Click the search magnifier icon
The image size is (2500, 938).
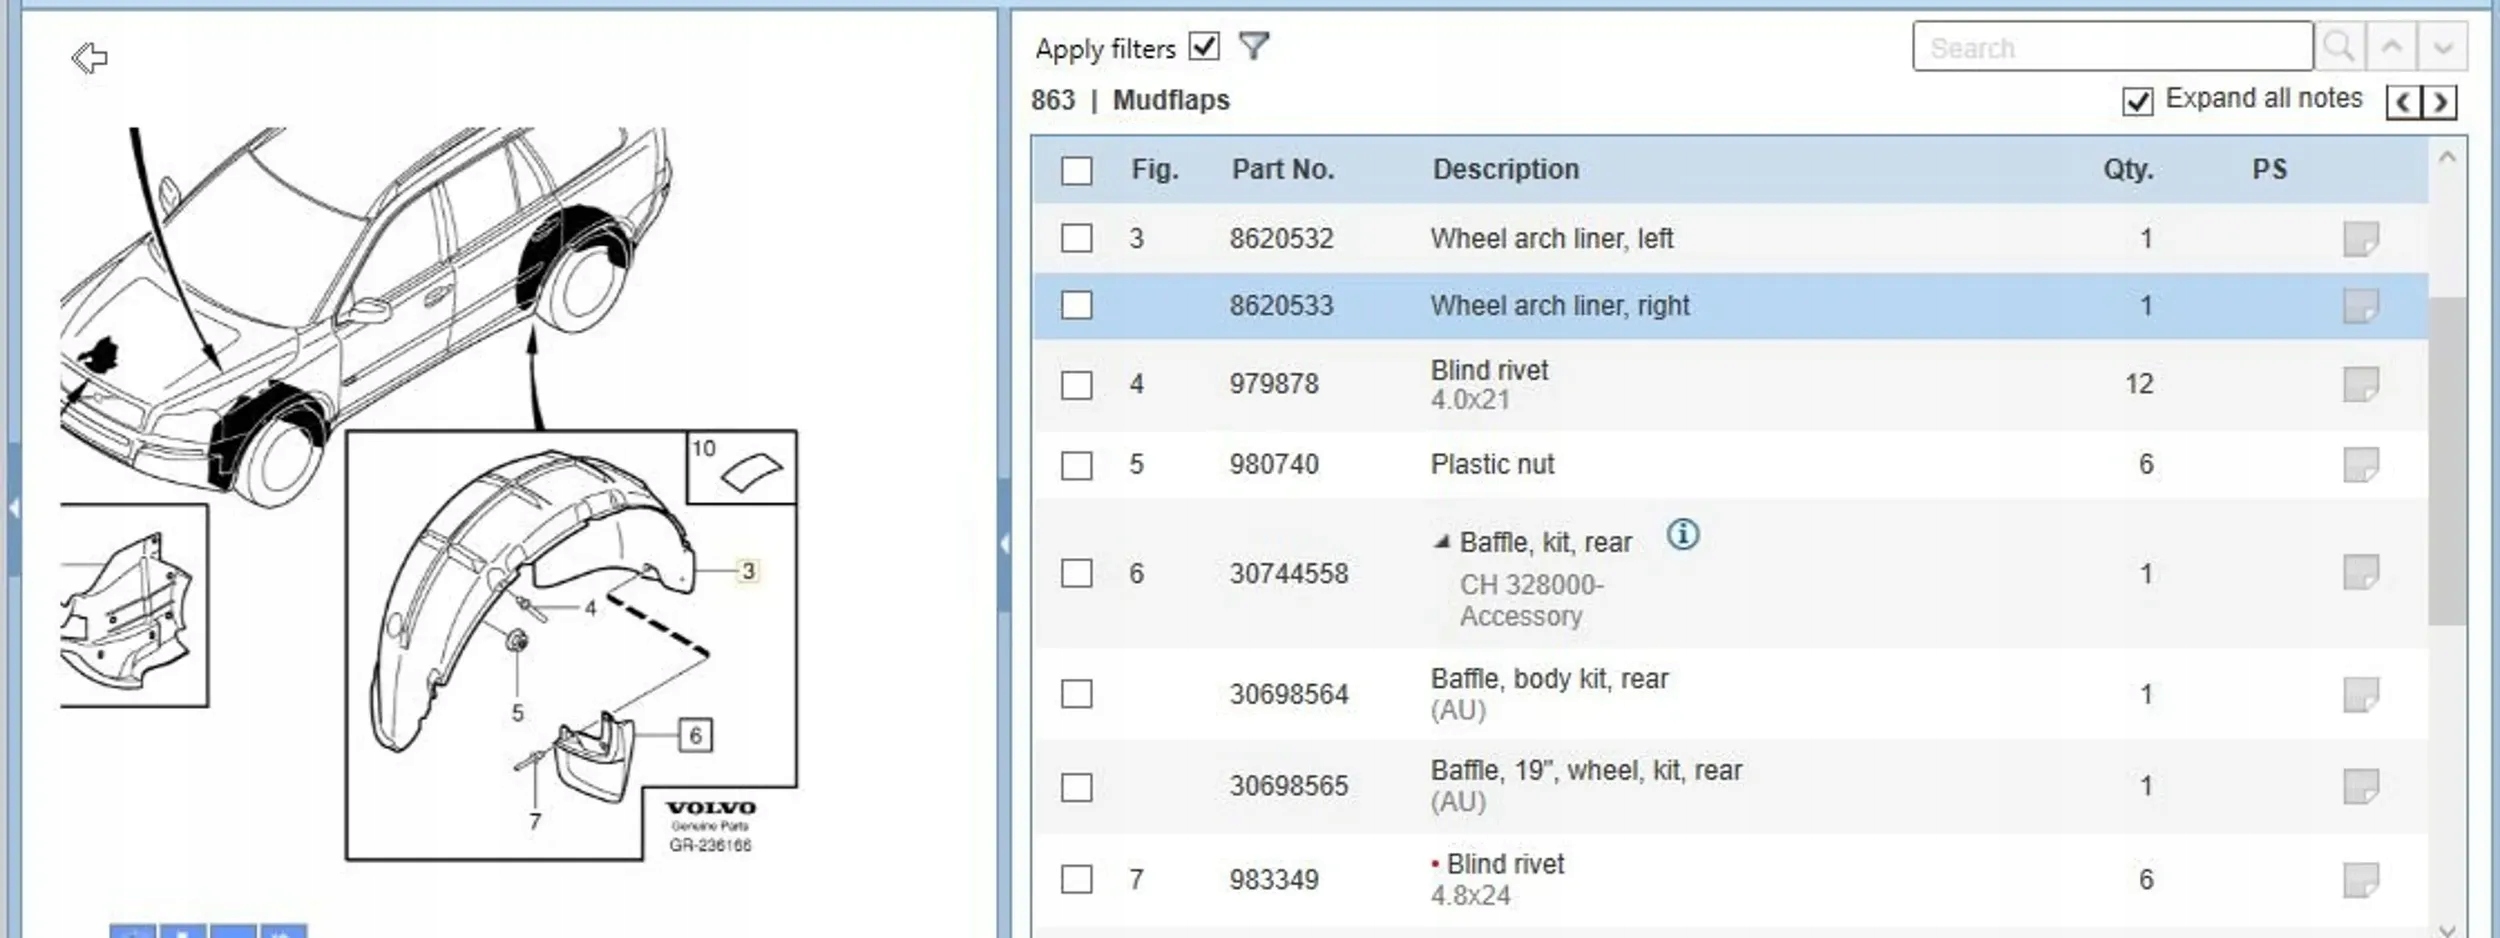click(2339, 47)
